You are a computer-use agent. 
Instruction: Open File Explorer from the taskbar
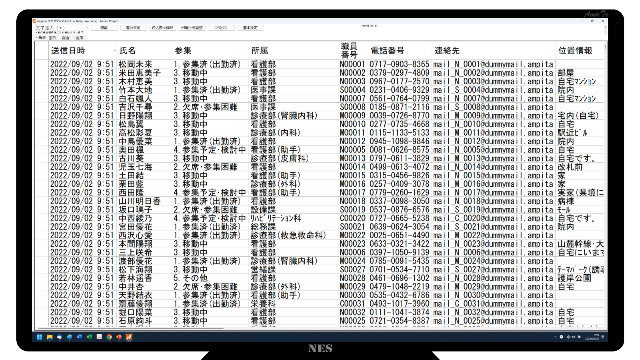[49, 337]
